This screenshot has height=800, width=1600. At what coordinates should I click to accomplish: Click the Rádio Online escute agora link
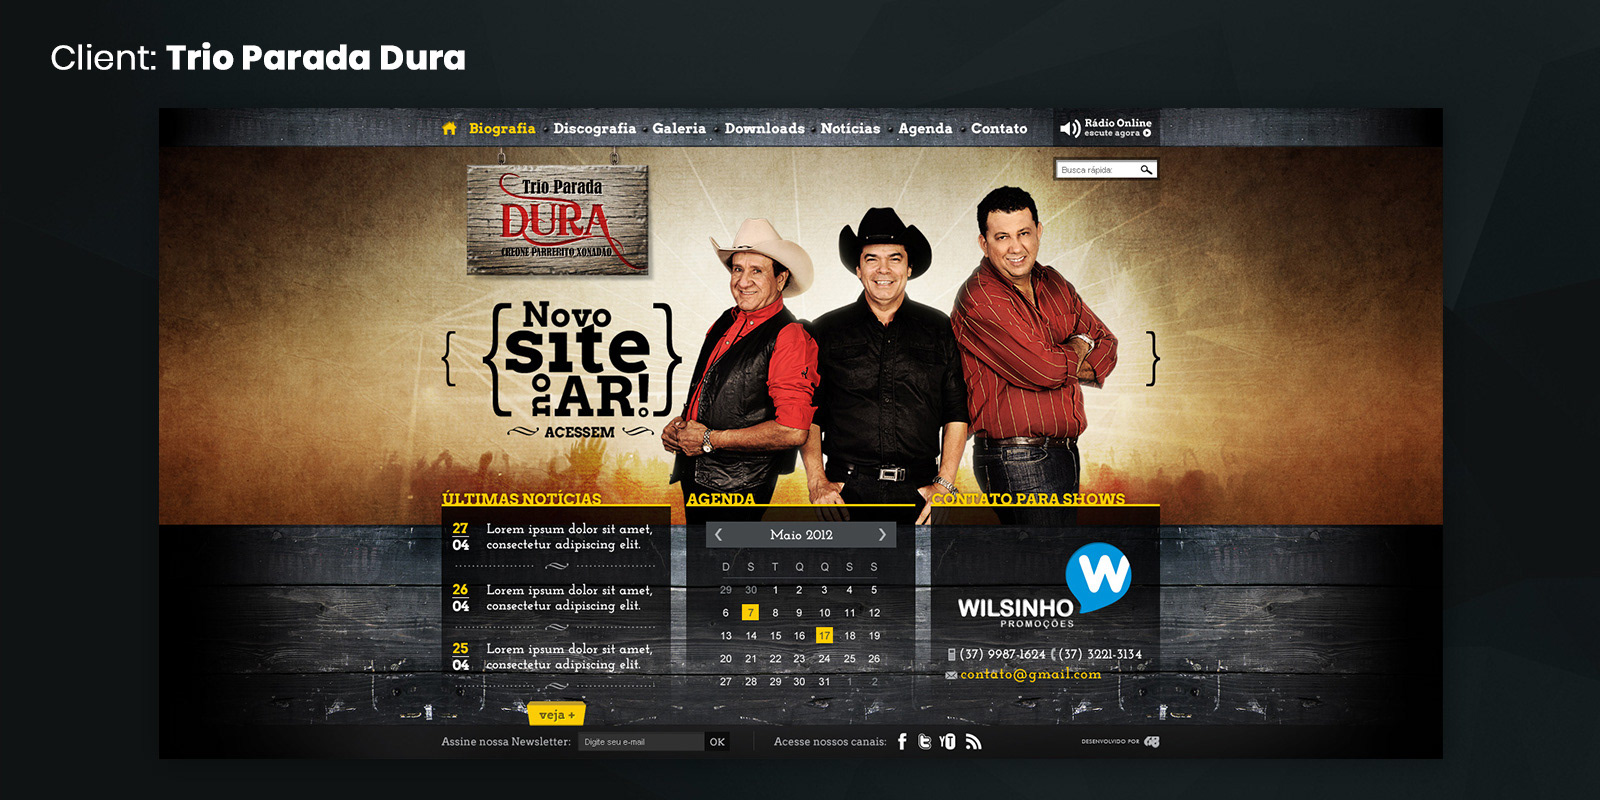point(1118,128)
